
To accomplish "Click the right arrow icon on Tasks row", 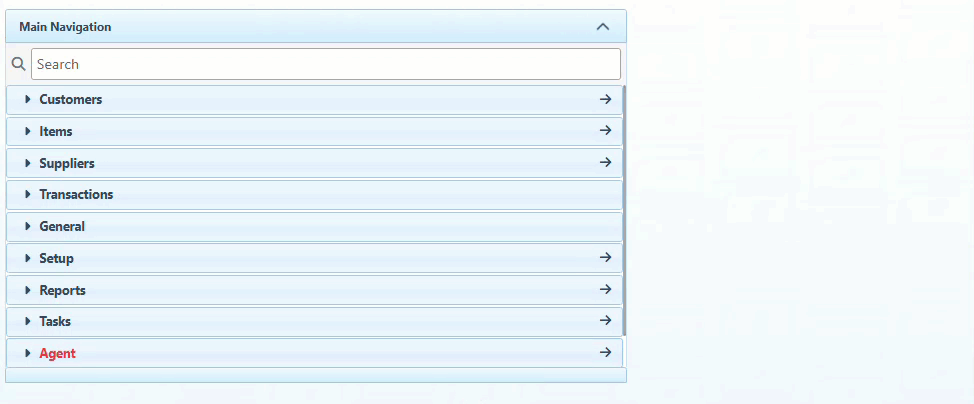I will [x=605, y=321].
